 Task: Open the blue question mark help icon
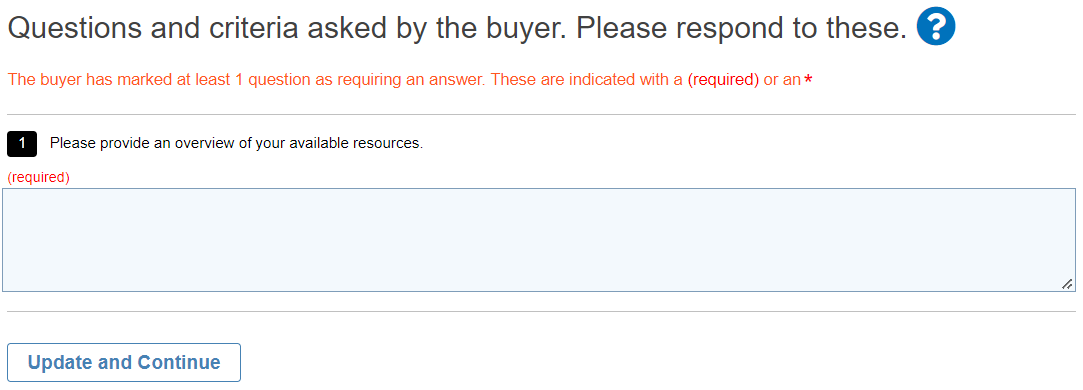pos(935,28)
